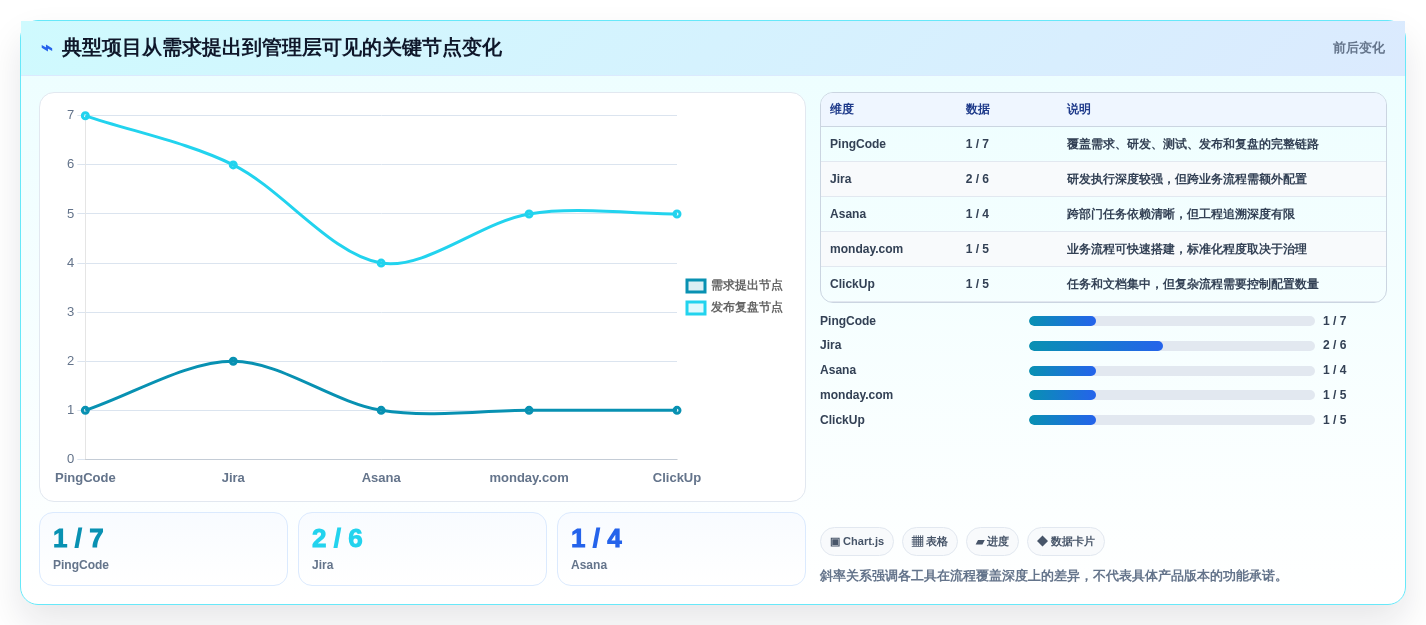Viewport: 1426px width, 625px height.
Task: Toggle the 需求提出节点 legend swatch
Action: pos(696,286)
